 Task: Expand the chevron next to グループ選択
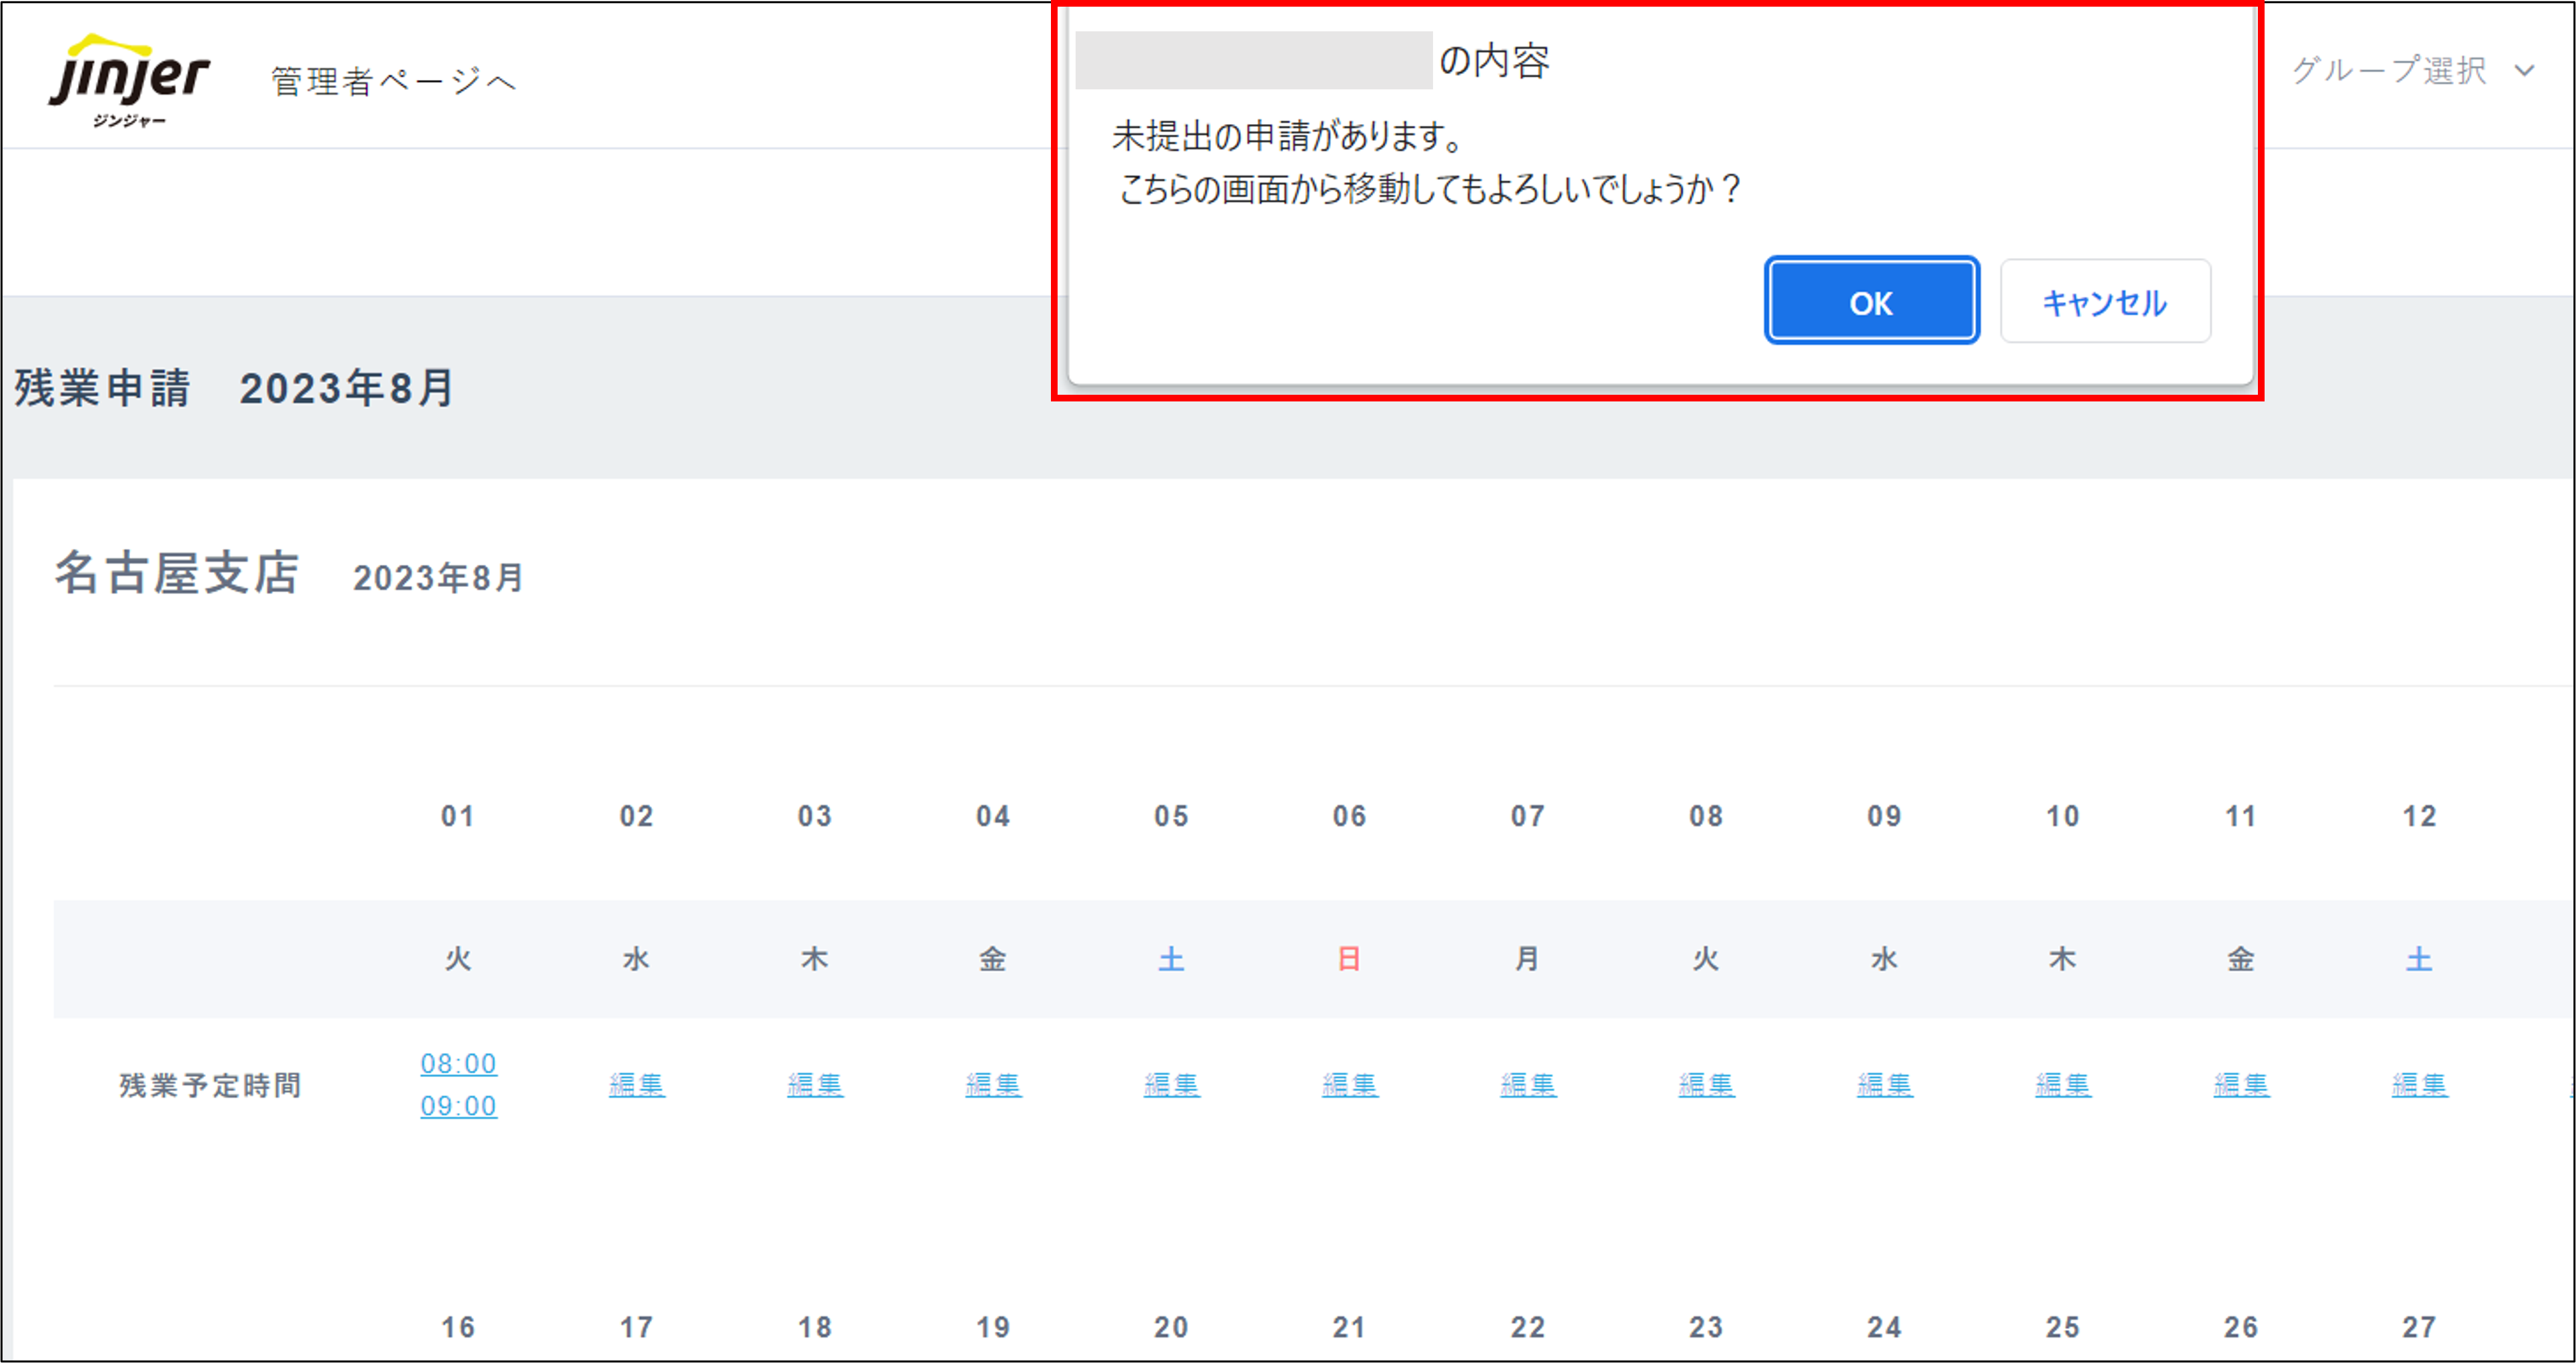click(x=2525, y=71)
